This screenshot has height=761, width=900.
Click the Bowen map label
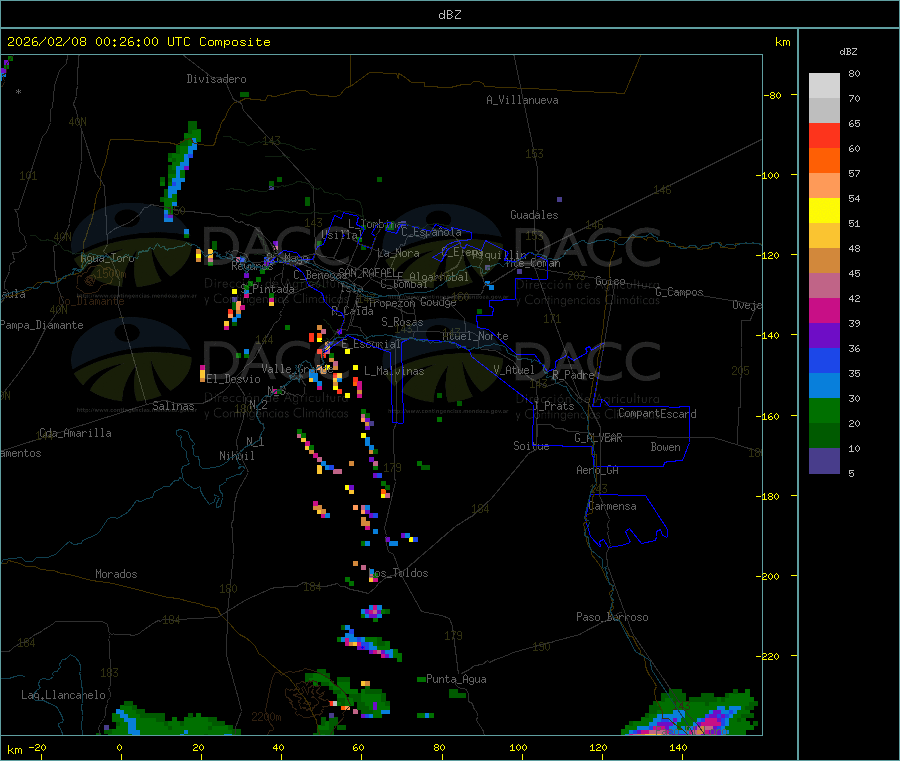[x=666, y=447]
